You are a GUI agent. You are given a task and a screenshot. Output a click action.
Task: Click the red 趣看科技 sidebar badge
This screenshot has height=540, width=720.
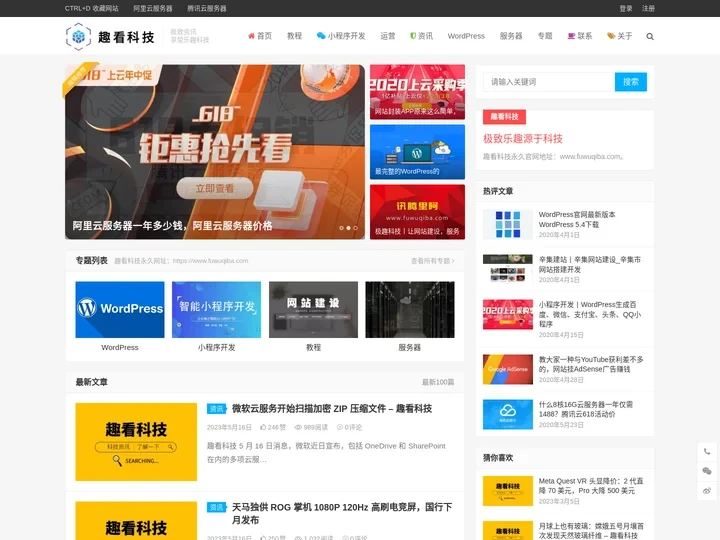(x=504, y=117)
